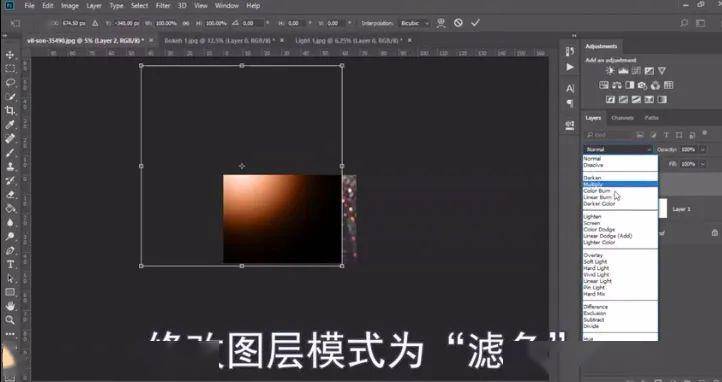Toggle filter for type layers
Viewport: 722px width, 382px height.
pos(666,135)
